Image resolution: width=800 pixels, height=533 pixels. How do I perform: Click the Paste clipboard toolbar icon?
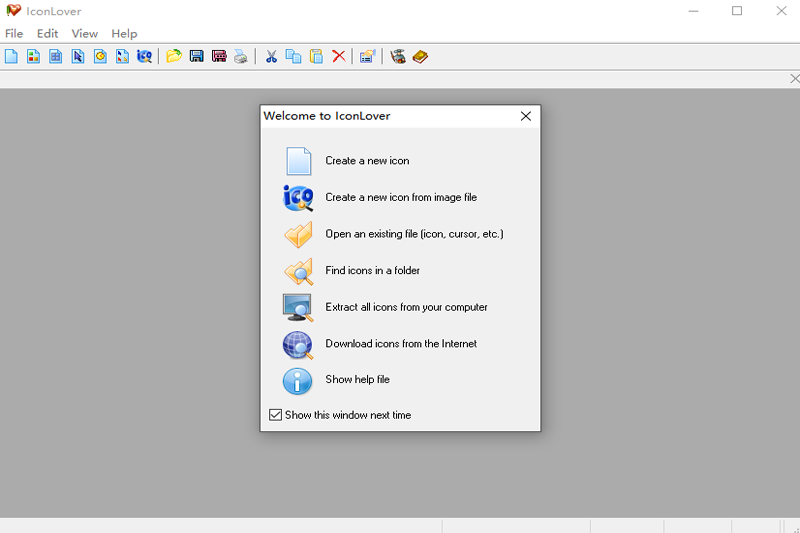[x=316, y=57]
